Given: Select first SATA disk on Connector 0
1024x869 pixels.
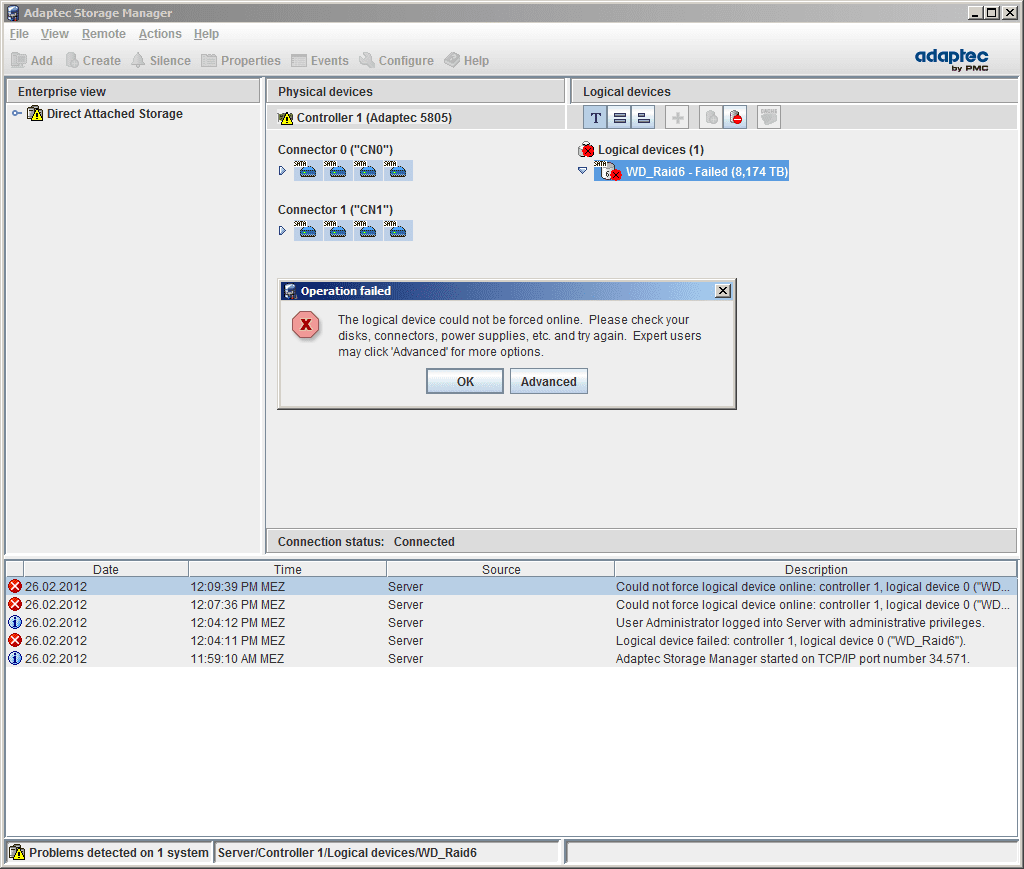Looking at the screenshot, I should click(308, 170).
